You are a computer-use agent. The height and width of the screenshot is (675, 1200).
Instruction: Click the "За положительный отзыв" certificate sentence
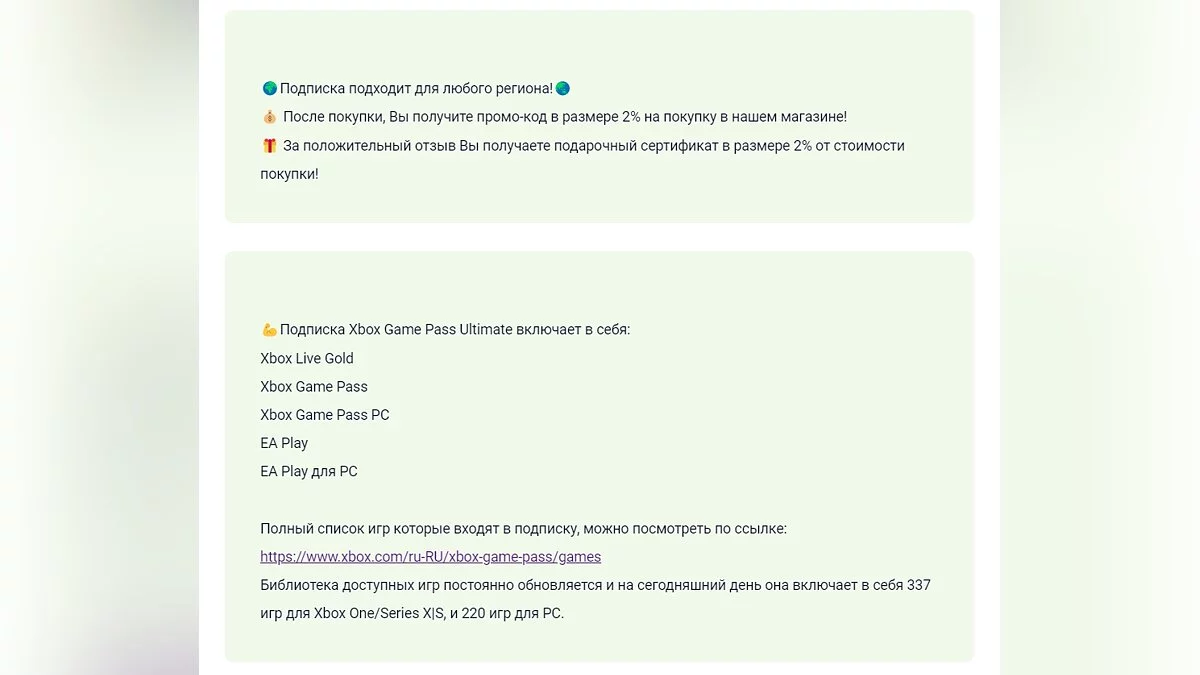pos(593,146)
